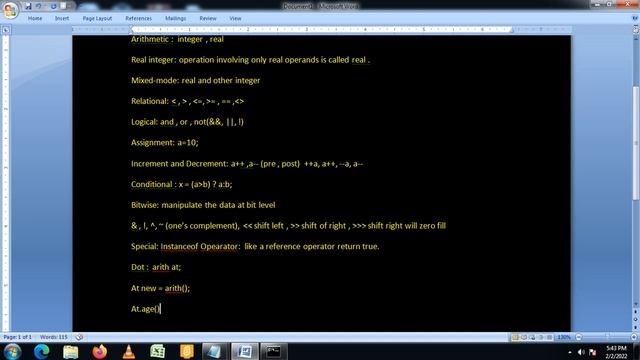640x360 pixels.
Task: Click the Words: 115 count in status bar
Action: pyautogui.click(x=53, y=337)
